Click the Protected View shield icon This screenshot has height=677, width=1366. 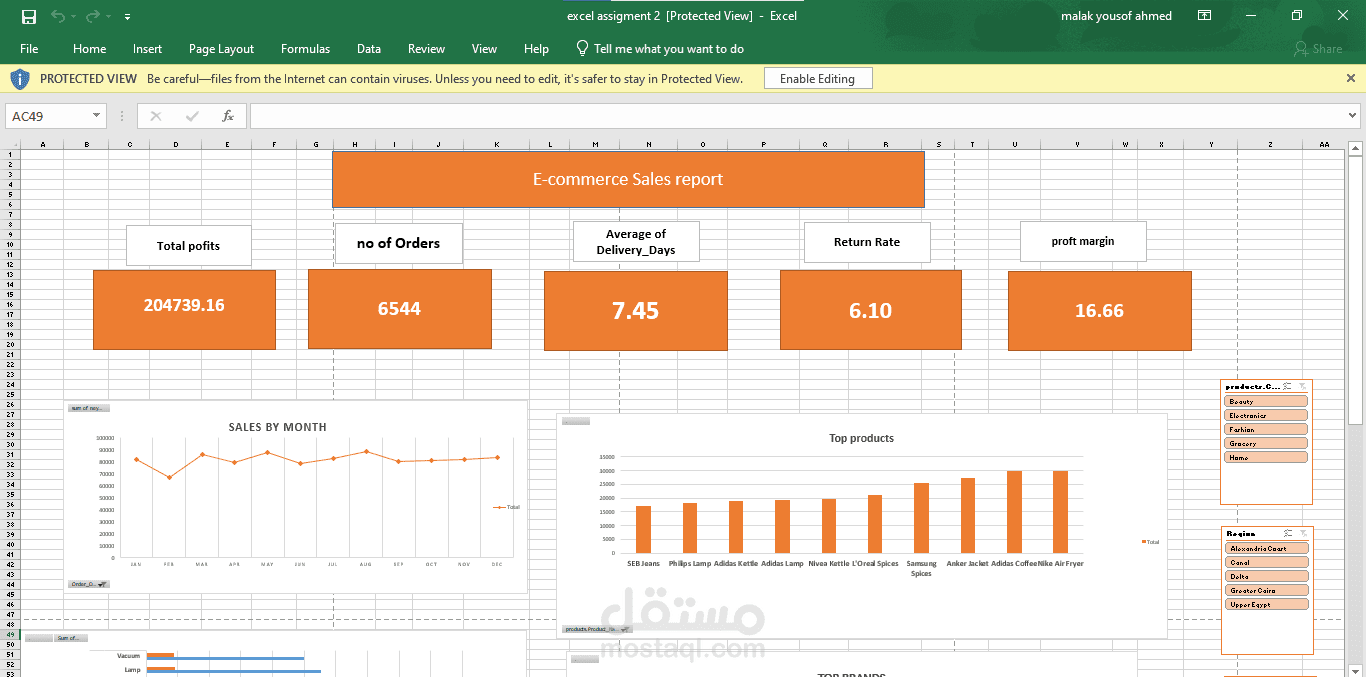click(20, 78)
